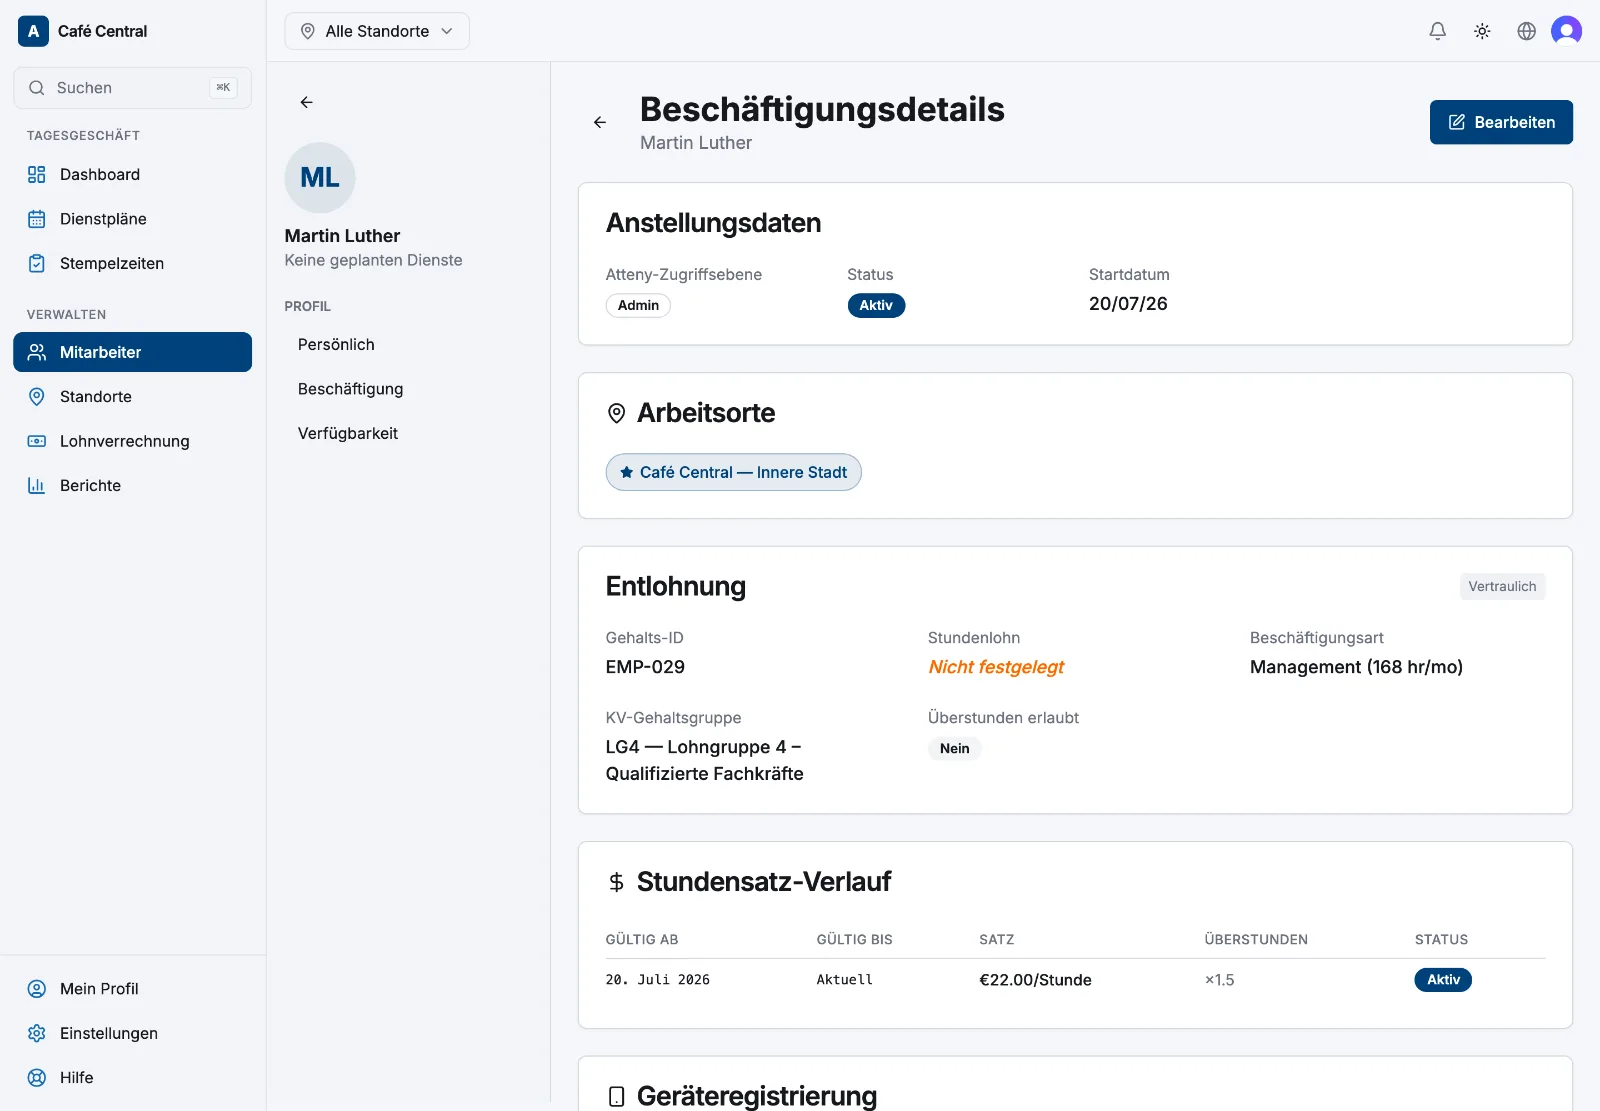
Task: Click the back arrow beside Beschäftigungsdetails
Action: 600,122
